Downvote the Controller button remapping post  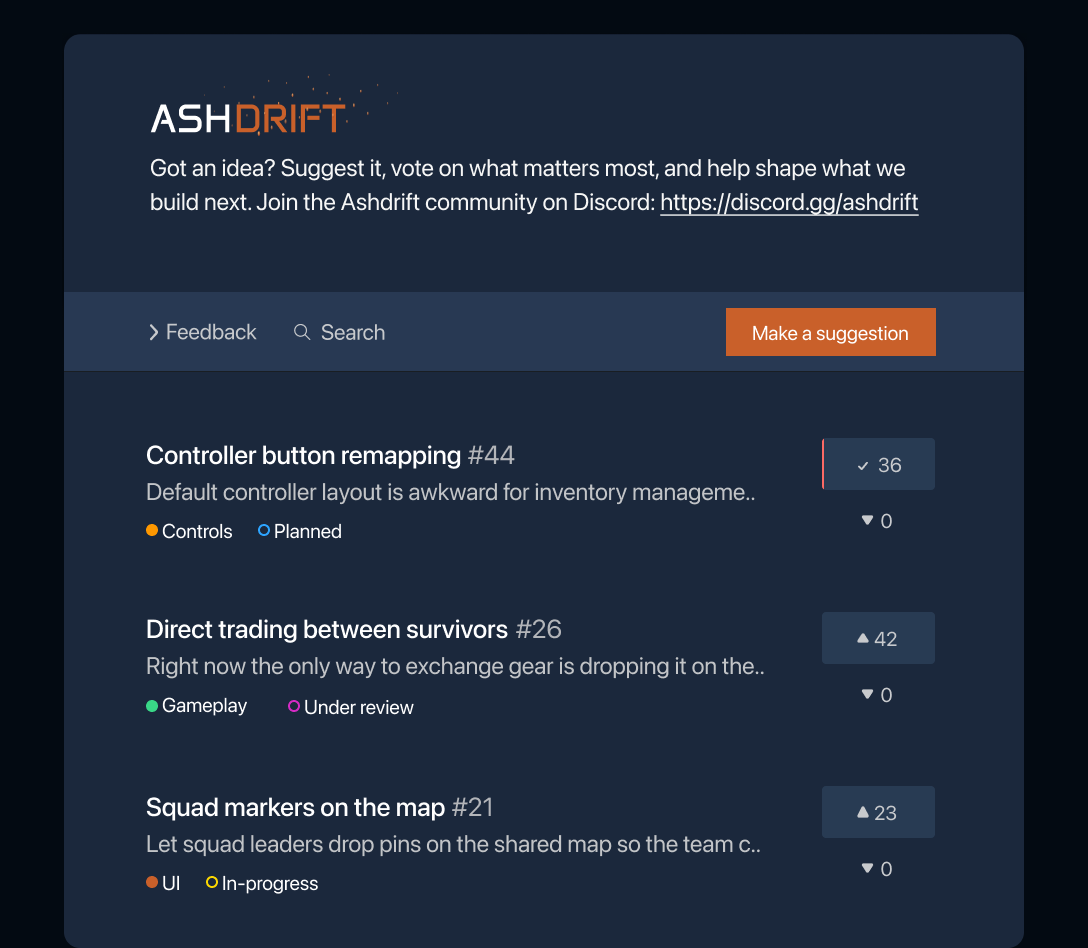click(877, 520)
